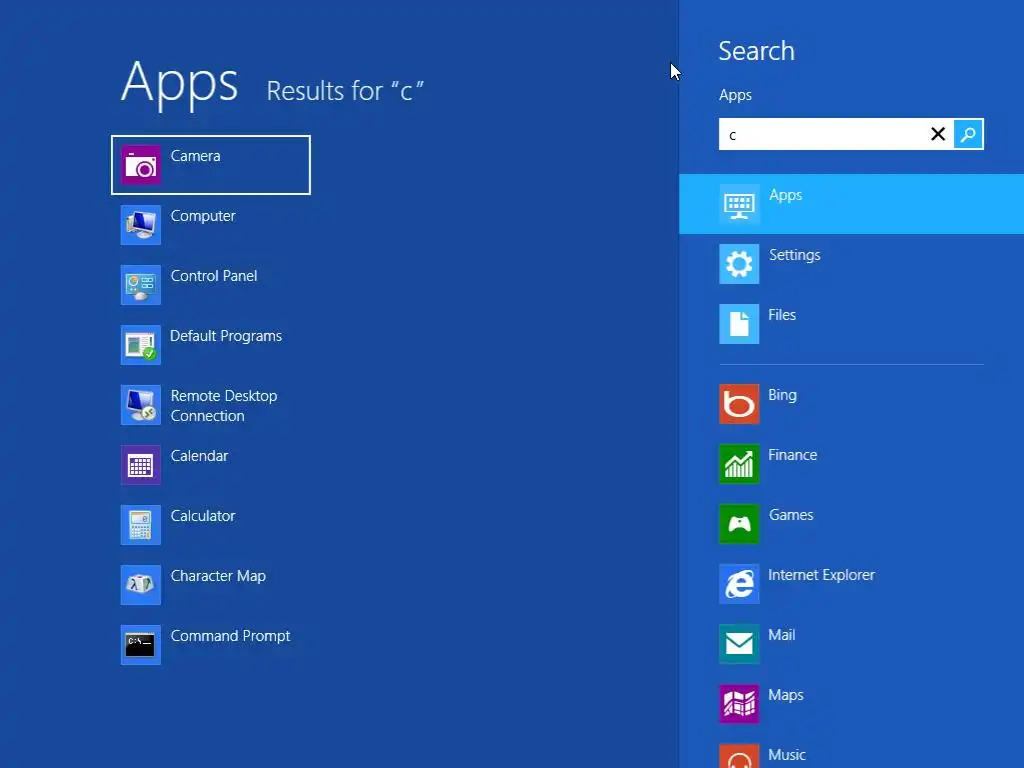Viewport: 1024px width, 768px height.
Task: Open the Computer icon
Action: tap(140, 225)
